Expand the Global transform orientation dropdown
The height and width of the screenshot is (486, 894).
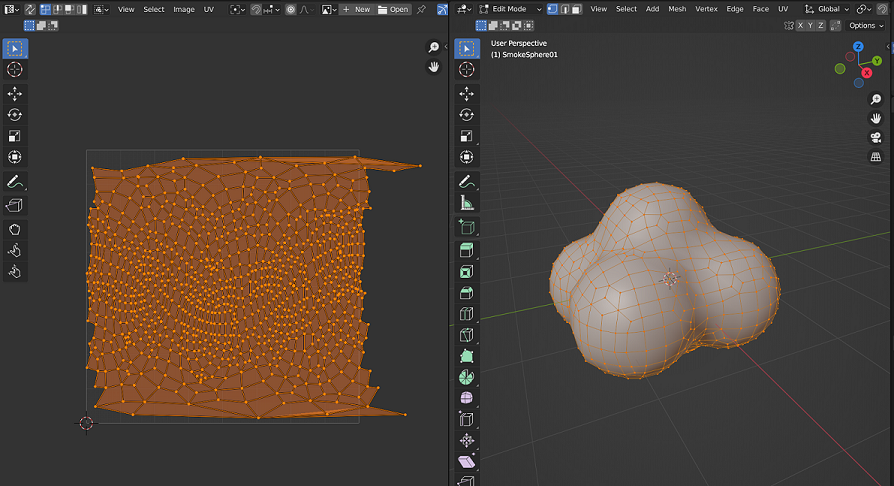(x=826, y=9)
